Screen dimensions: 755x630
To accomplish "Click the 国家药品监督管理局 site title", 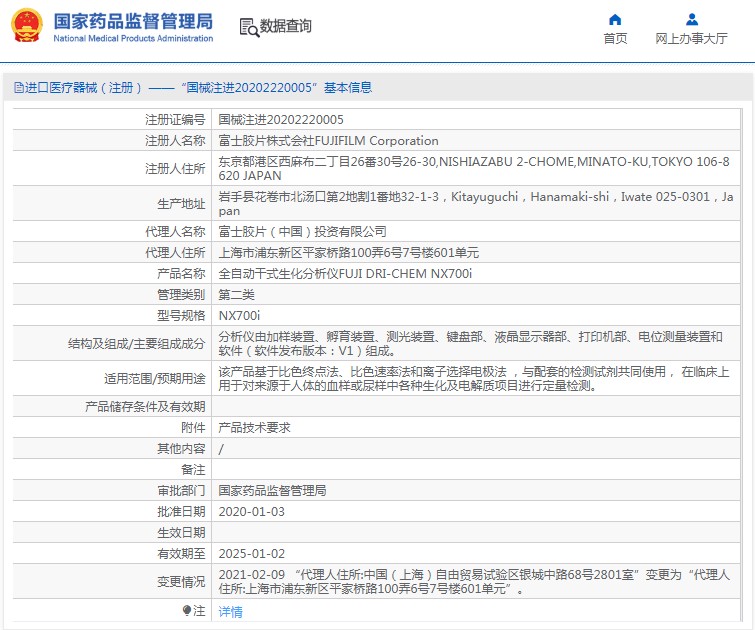I will pos(133,21).
